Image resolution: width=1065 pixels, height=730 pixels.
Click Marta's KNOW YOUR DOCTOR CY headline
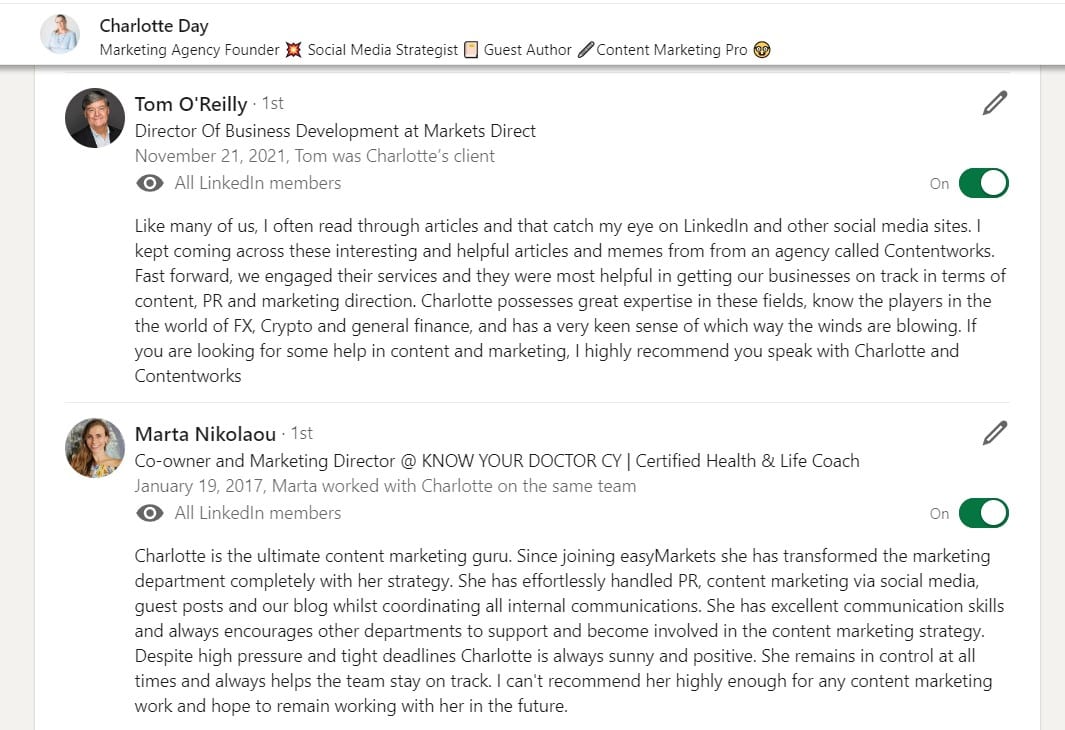[497, 461]
